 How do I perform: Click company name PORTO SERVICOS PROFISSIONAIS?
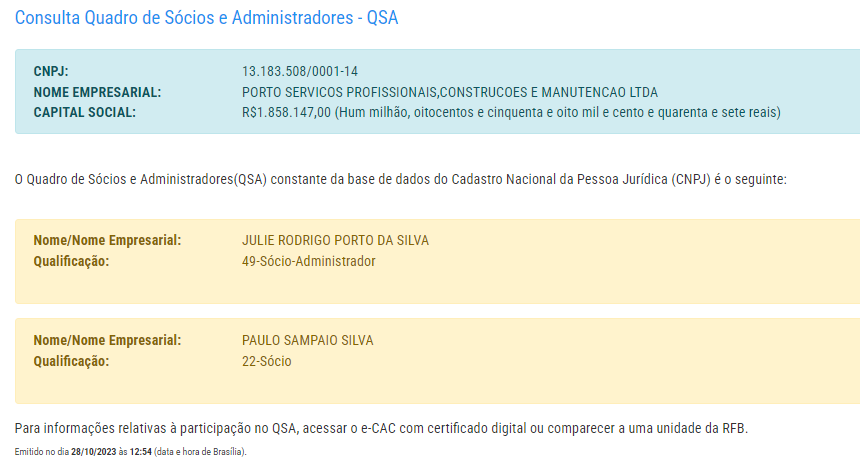(x=450, y=92)
